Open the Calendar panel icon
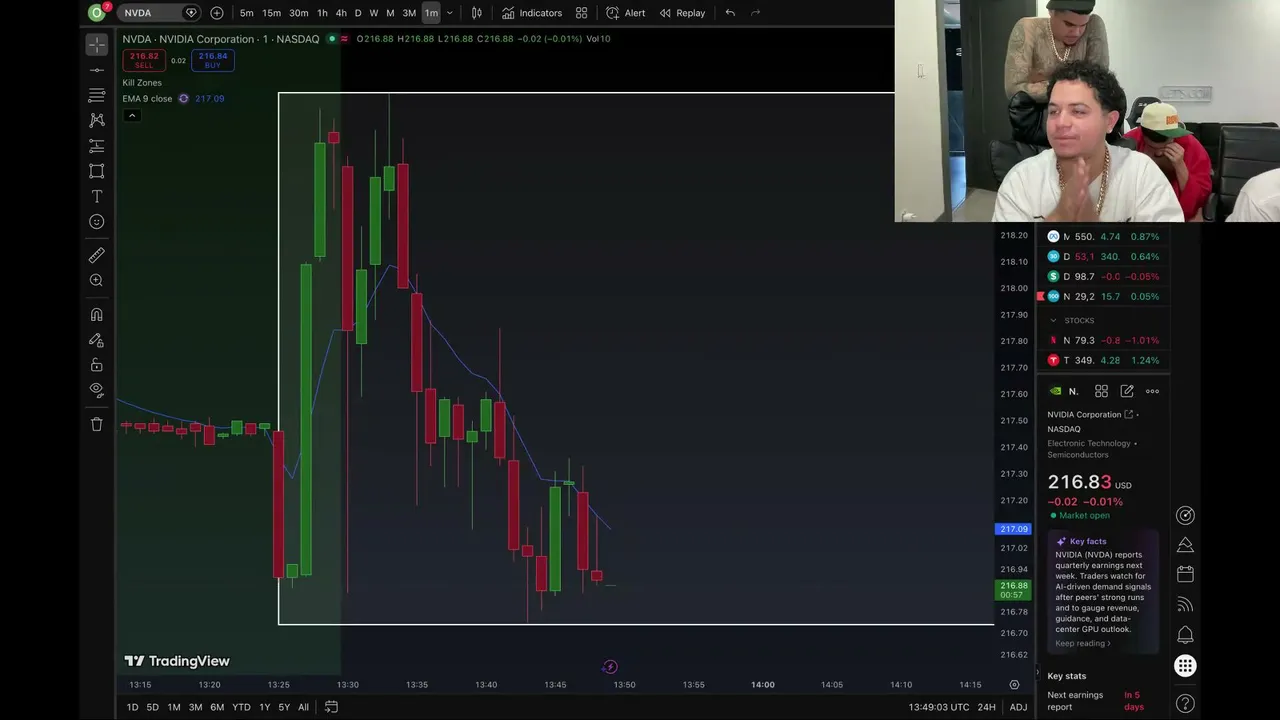Screen dimensions: 1280x720 (1185, 574)
